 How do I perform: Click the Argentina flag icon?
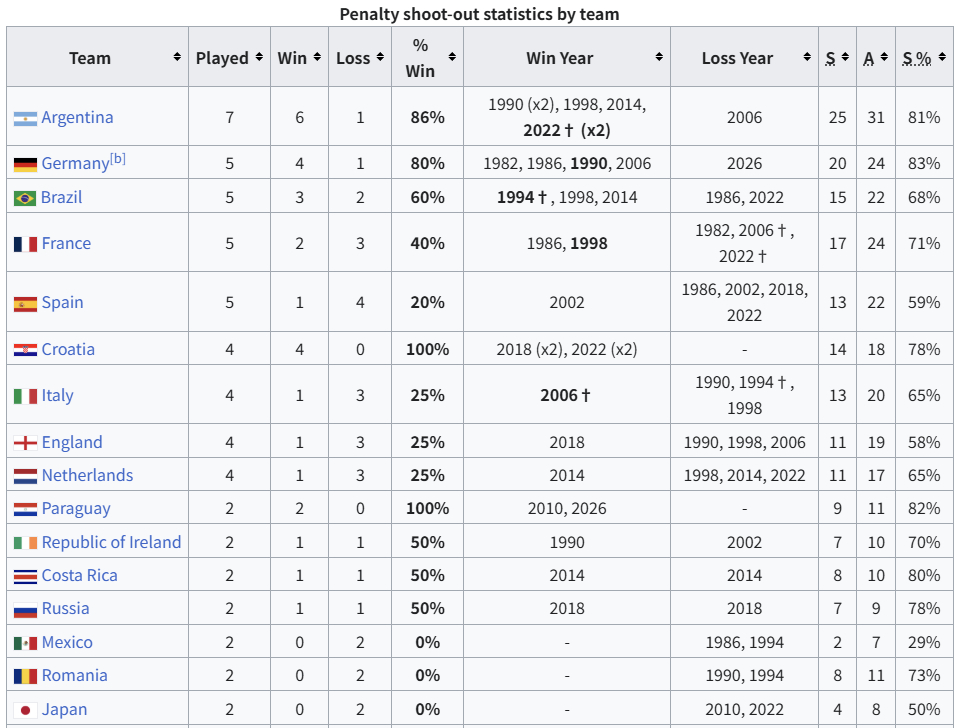coord(25,119)
